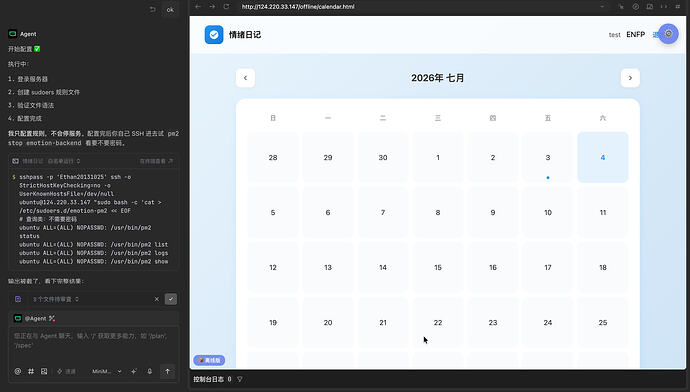Image resolution: width=690 pixels, height=392 pixels.
Task: Click the sparkle enhance icon in chat toolbar
Action: [134, 371]
